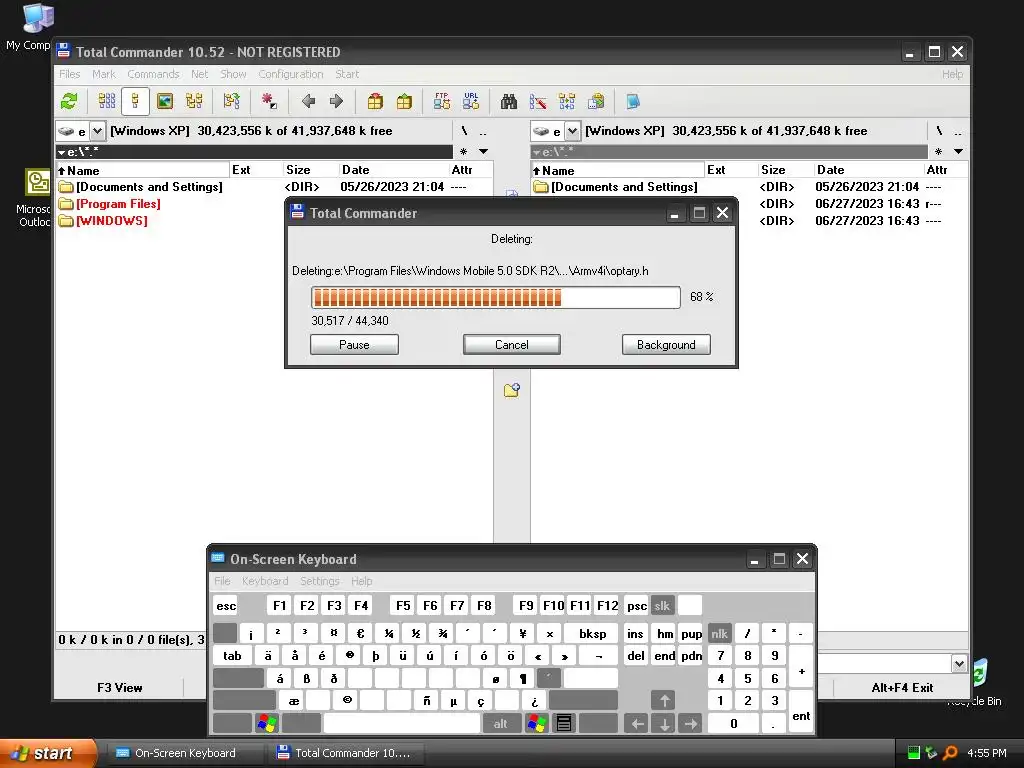Open the Synchronize directories icon
This screenshot has height=768, width=1024.
pyautogui.click(x=567, y=101)
